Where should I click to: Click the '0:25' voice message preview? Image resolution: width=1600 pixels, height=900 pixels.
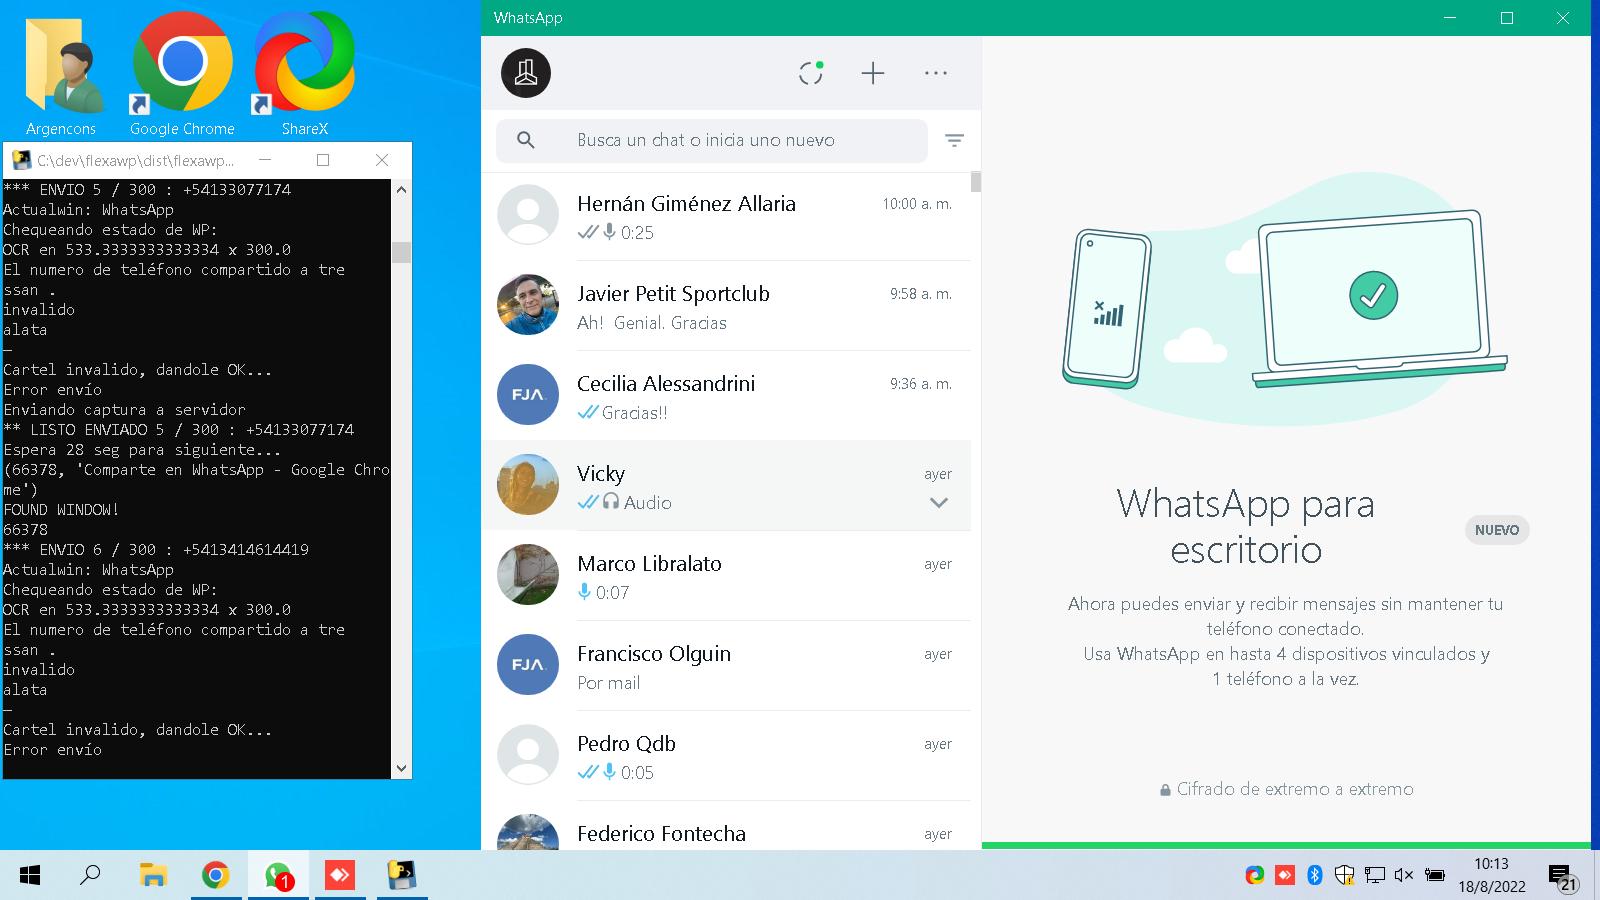[x=637, y=233]
